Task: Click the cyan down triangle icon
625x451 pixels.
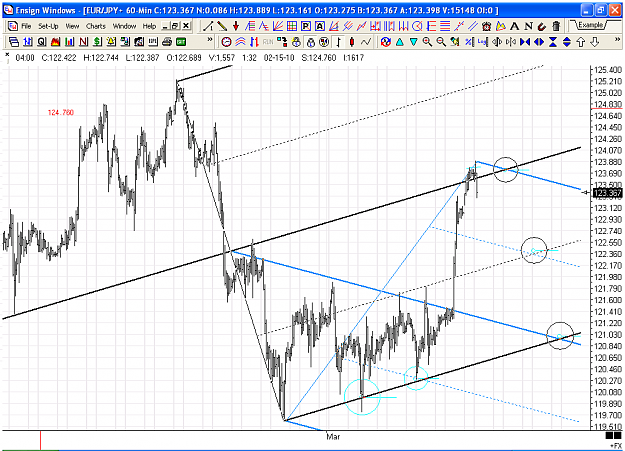Action: coord(413,41)
